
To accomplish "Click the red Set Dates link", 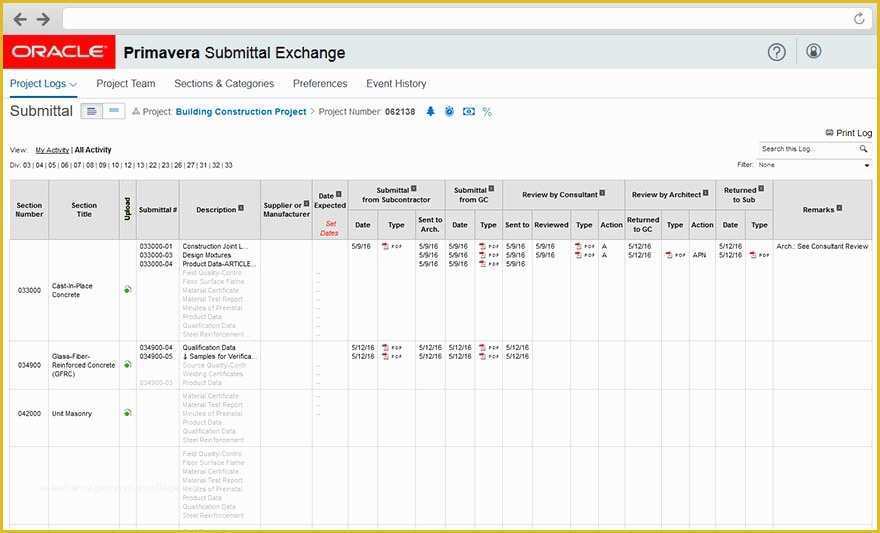I will point(330,228).
